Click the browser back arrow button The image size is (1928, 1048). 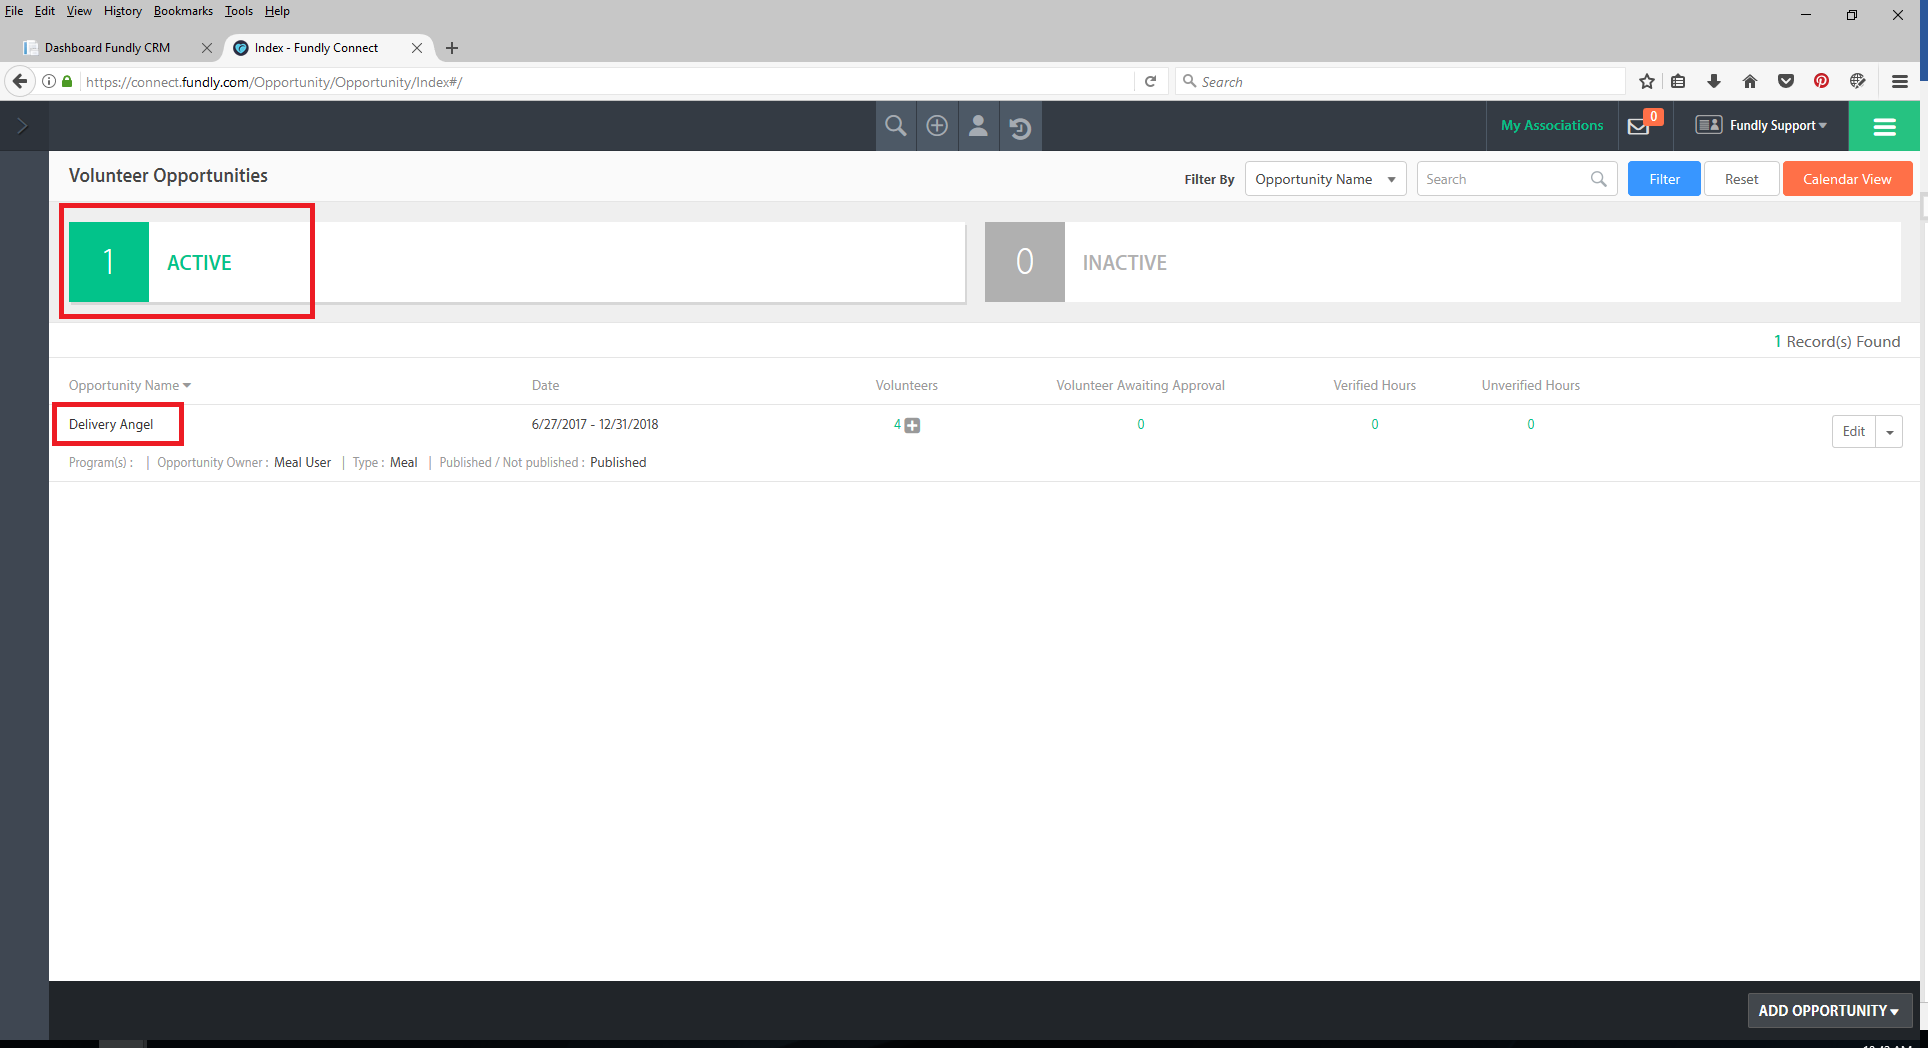(x=20, y=81)
